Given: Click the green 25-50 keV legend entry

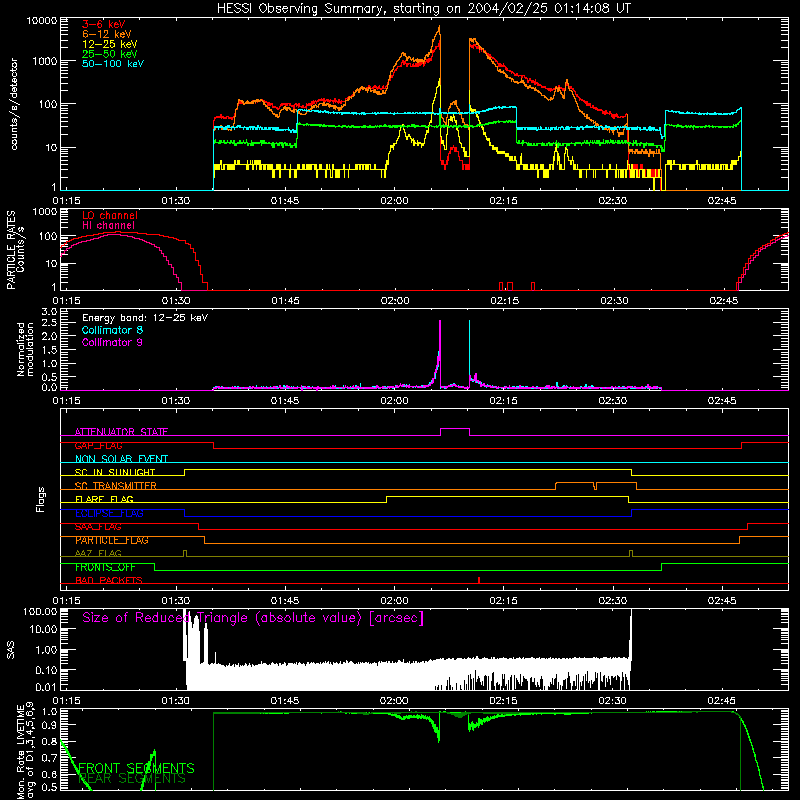Looking at the screenshot, I should [109, 54].
